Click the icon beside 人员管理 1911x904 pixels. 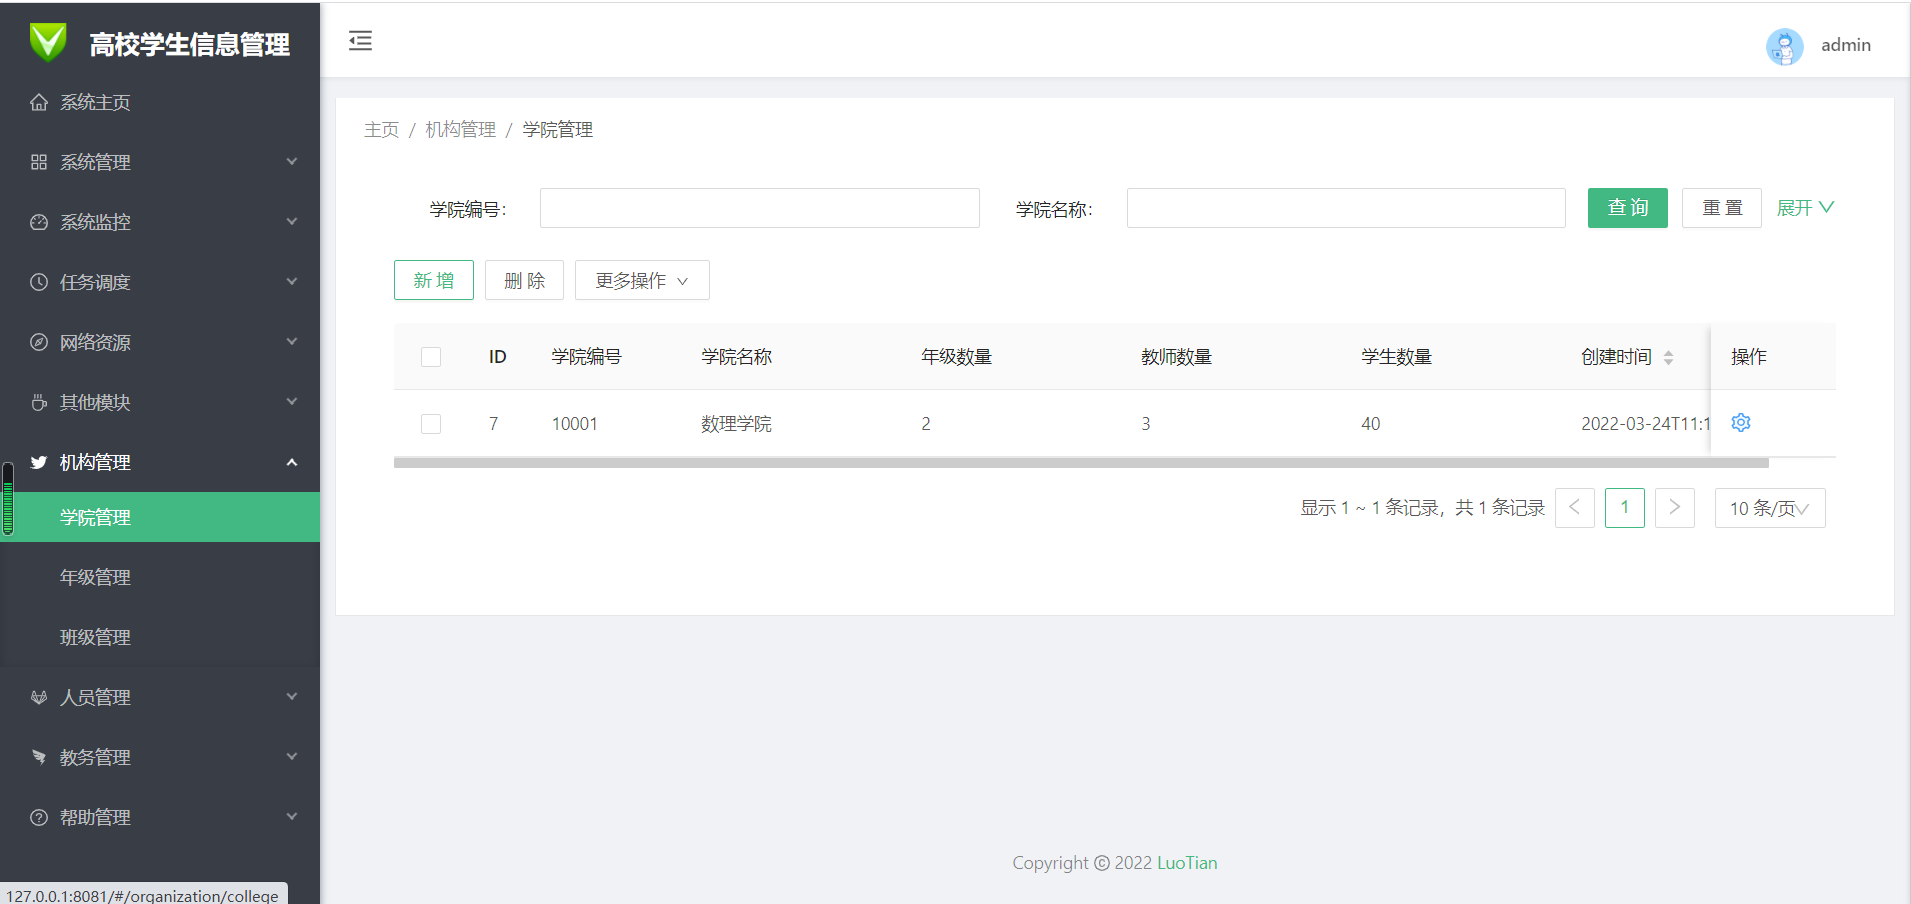coord(39,697)
